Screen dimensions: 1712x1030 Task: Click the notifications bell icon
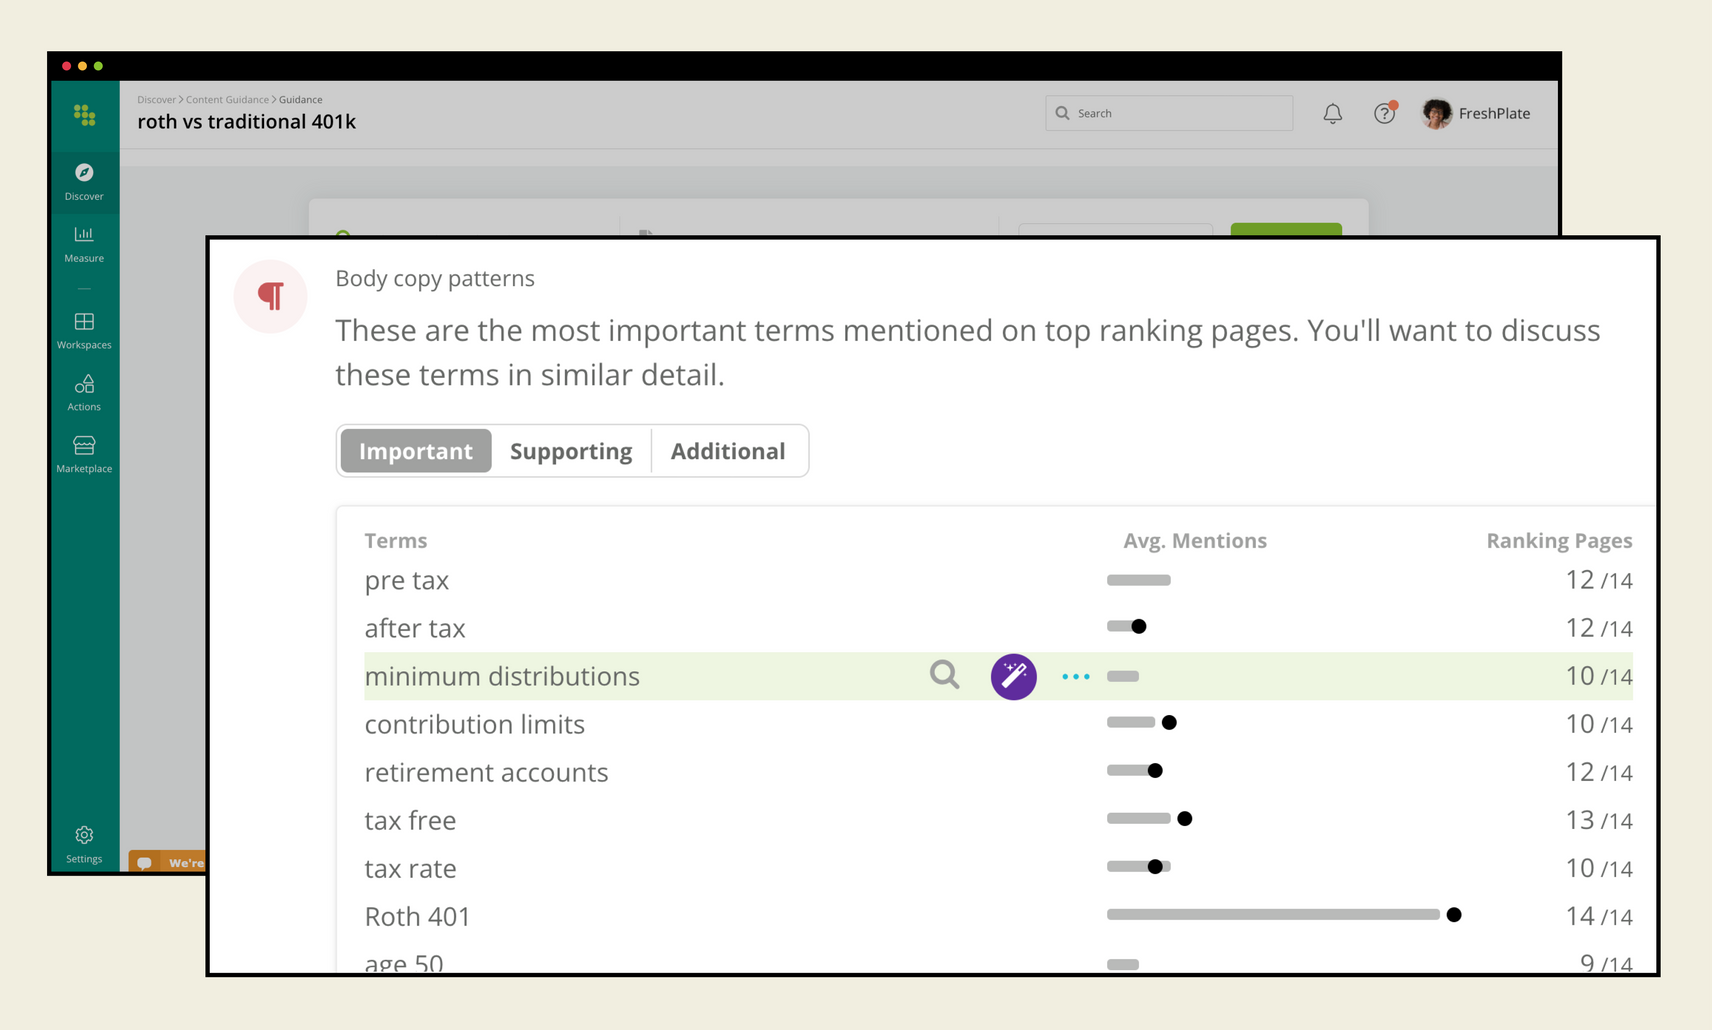1332,114
